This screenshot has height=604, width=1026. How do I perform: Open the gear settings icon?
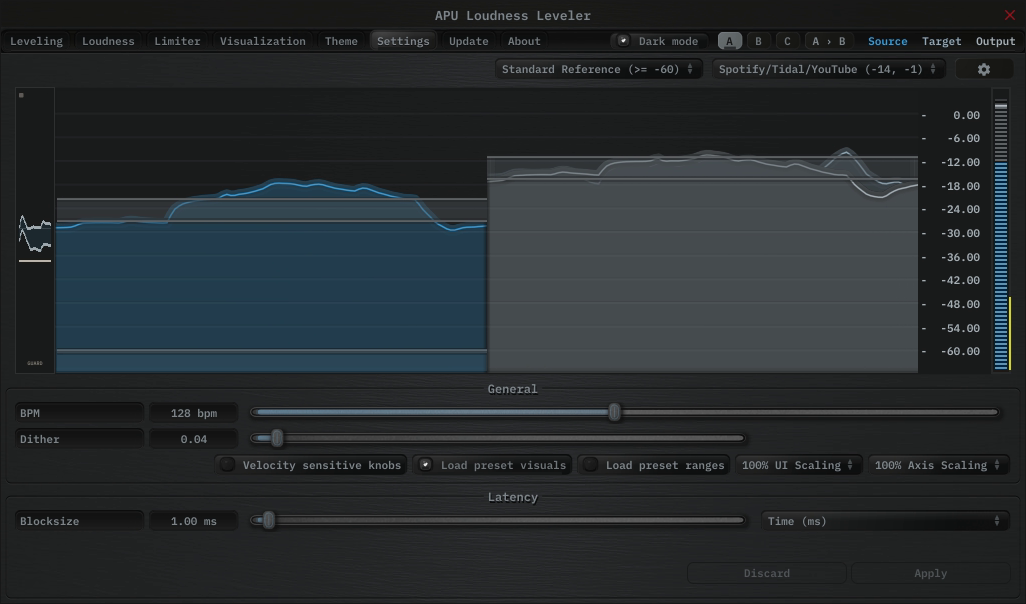coord(983,69)
